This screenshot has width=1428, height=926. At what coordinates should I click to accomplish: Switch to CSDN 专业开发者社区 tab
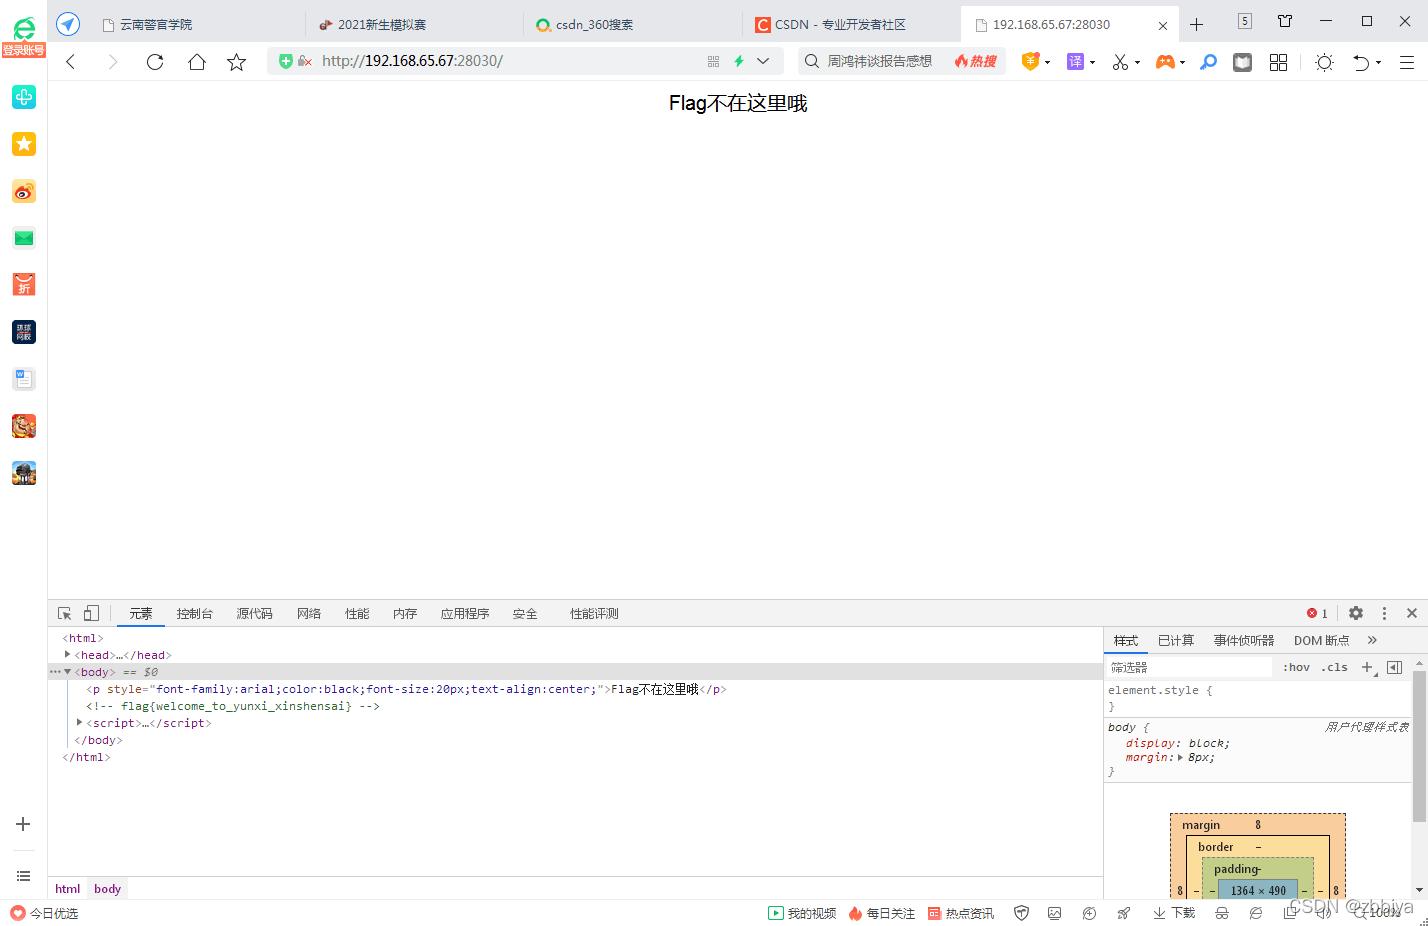point(850,24)
